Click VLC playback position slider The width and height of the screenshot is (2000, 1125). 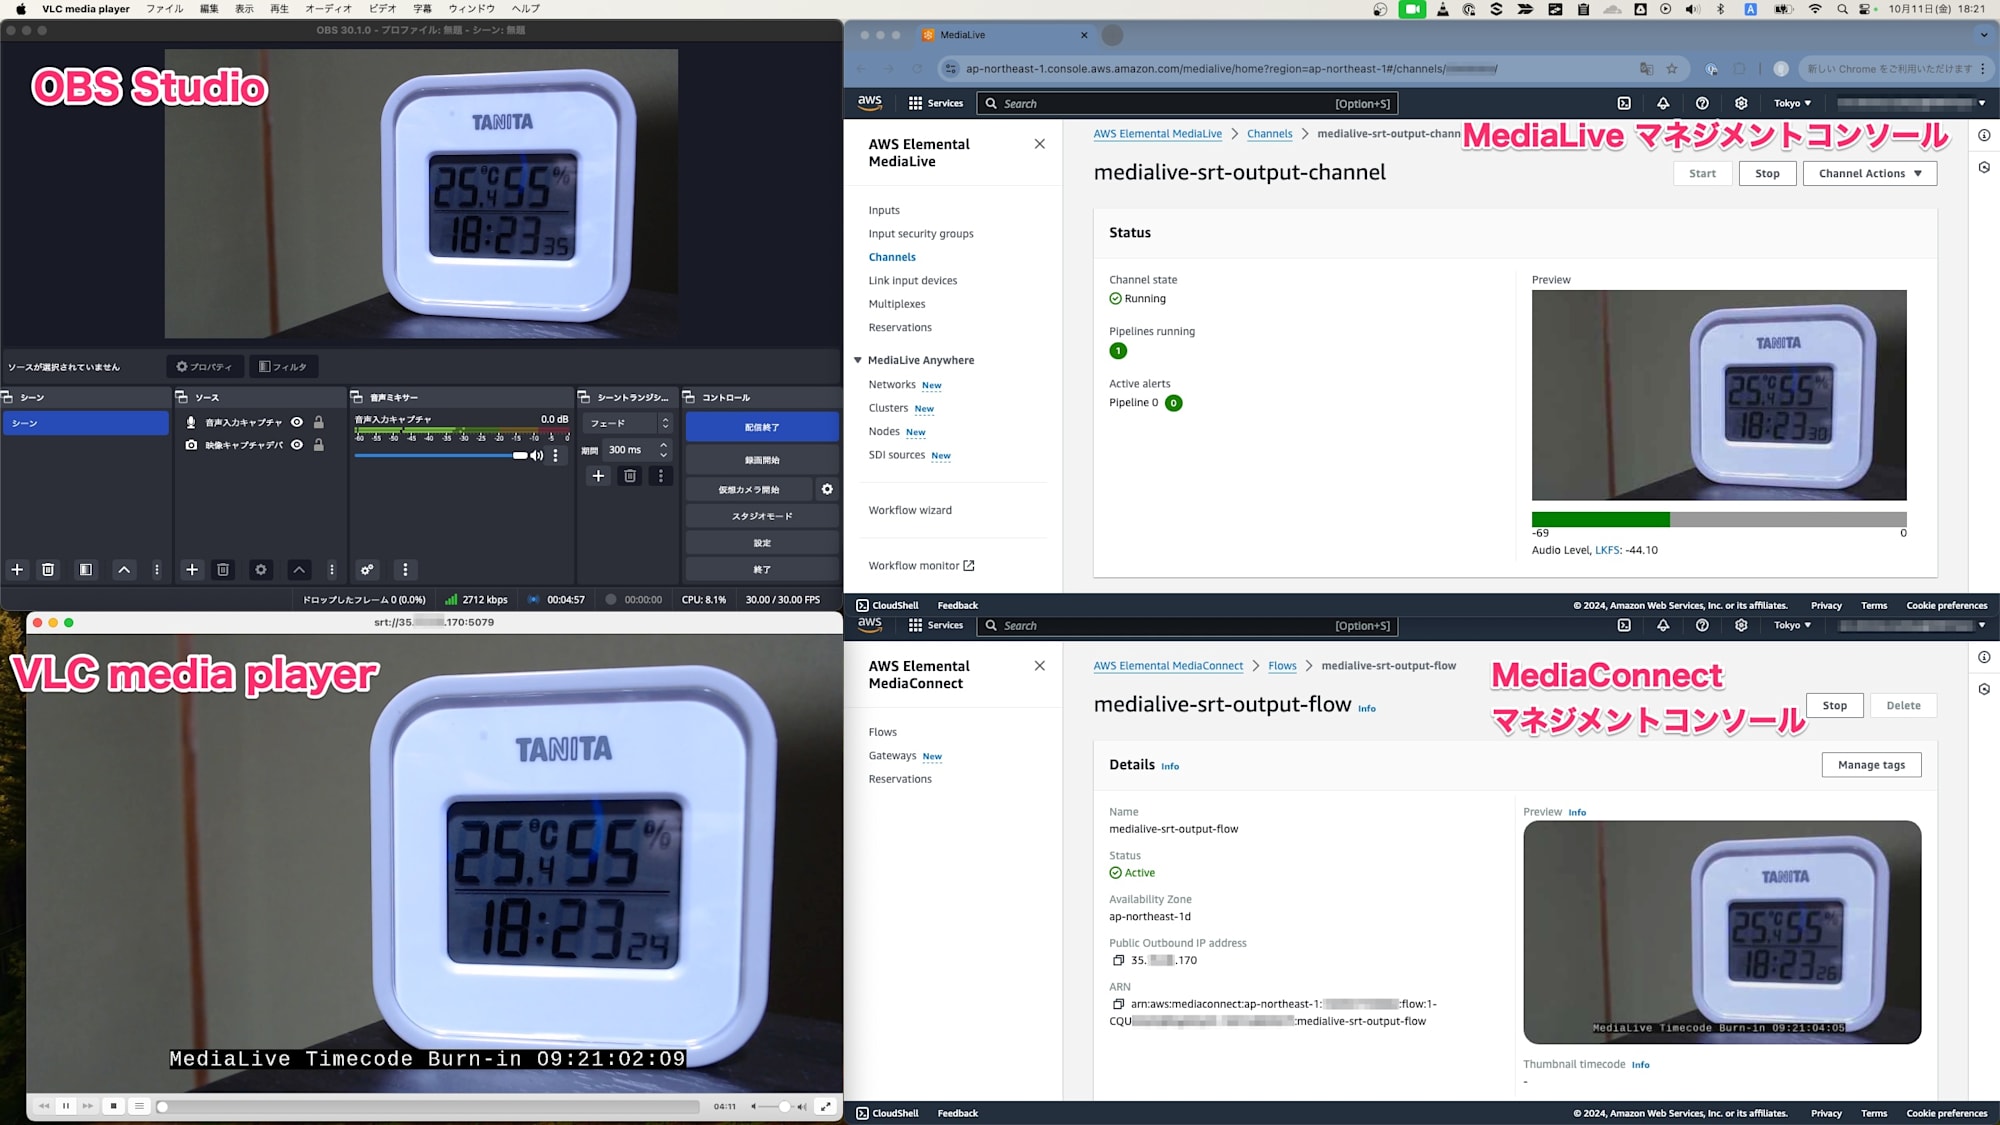tap(429, 1107)
